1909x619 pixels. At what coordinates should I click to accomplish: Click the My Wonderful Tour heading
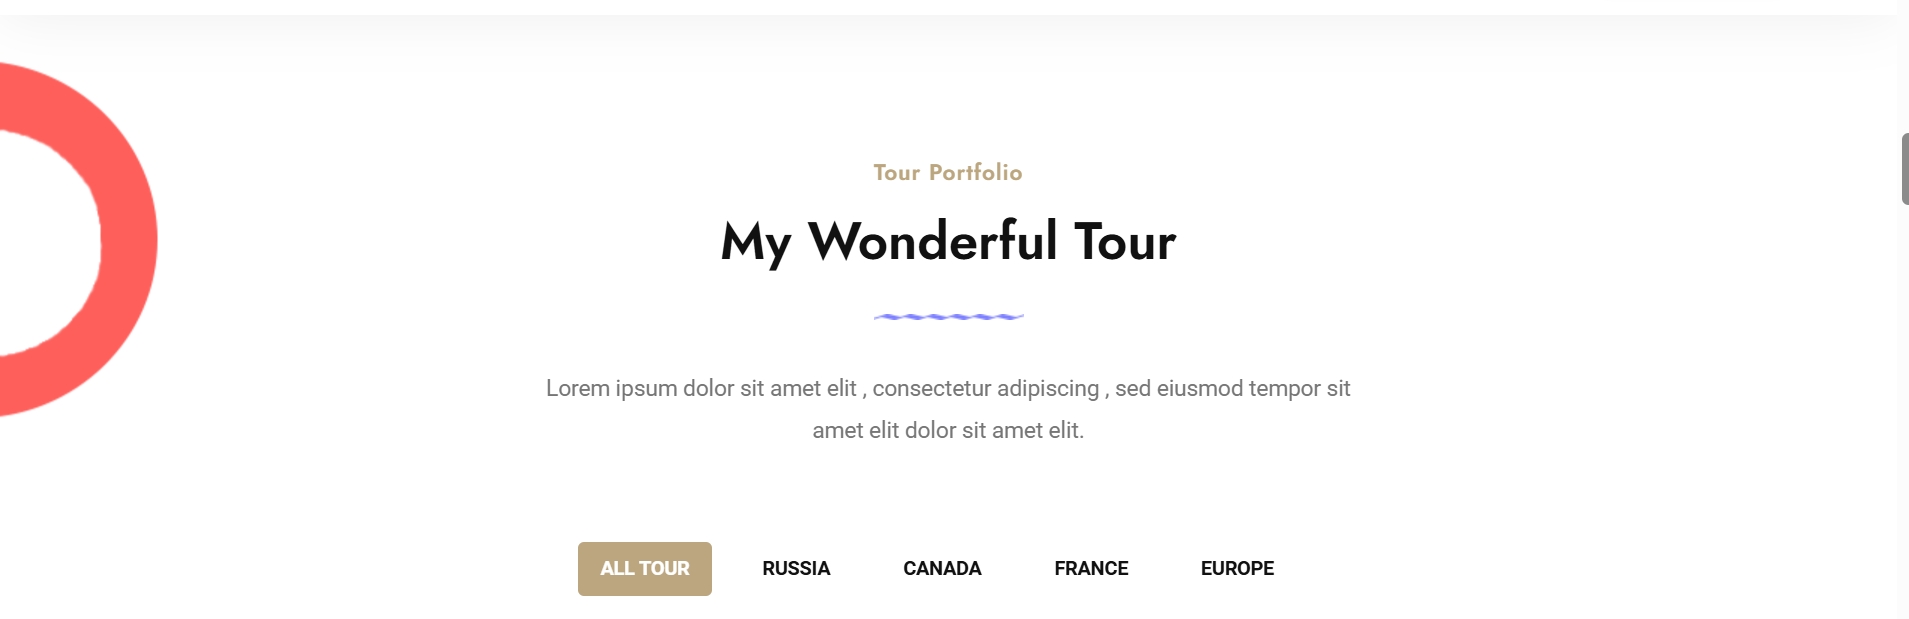[948, 242]
